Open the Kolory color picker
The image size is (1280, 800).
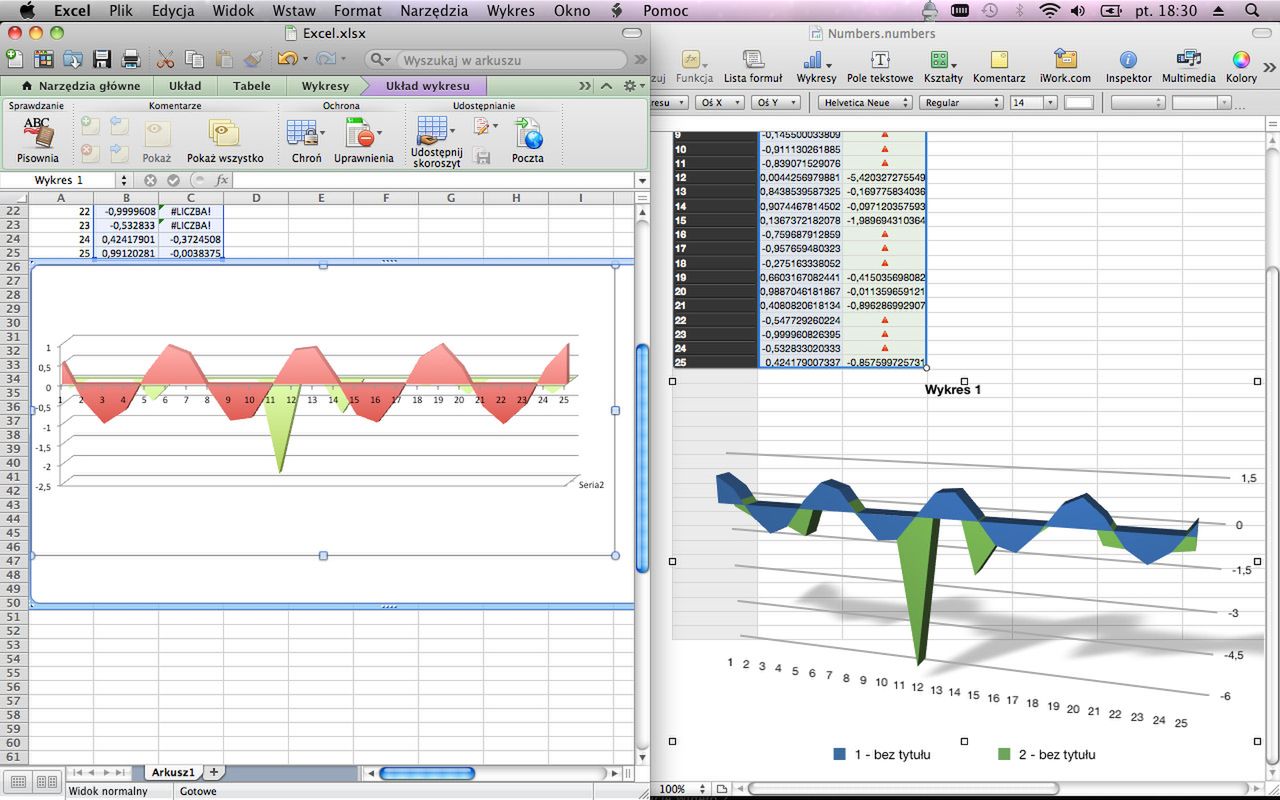(1241, 65)
